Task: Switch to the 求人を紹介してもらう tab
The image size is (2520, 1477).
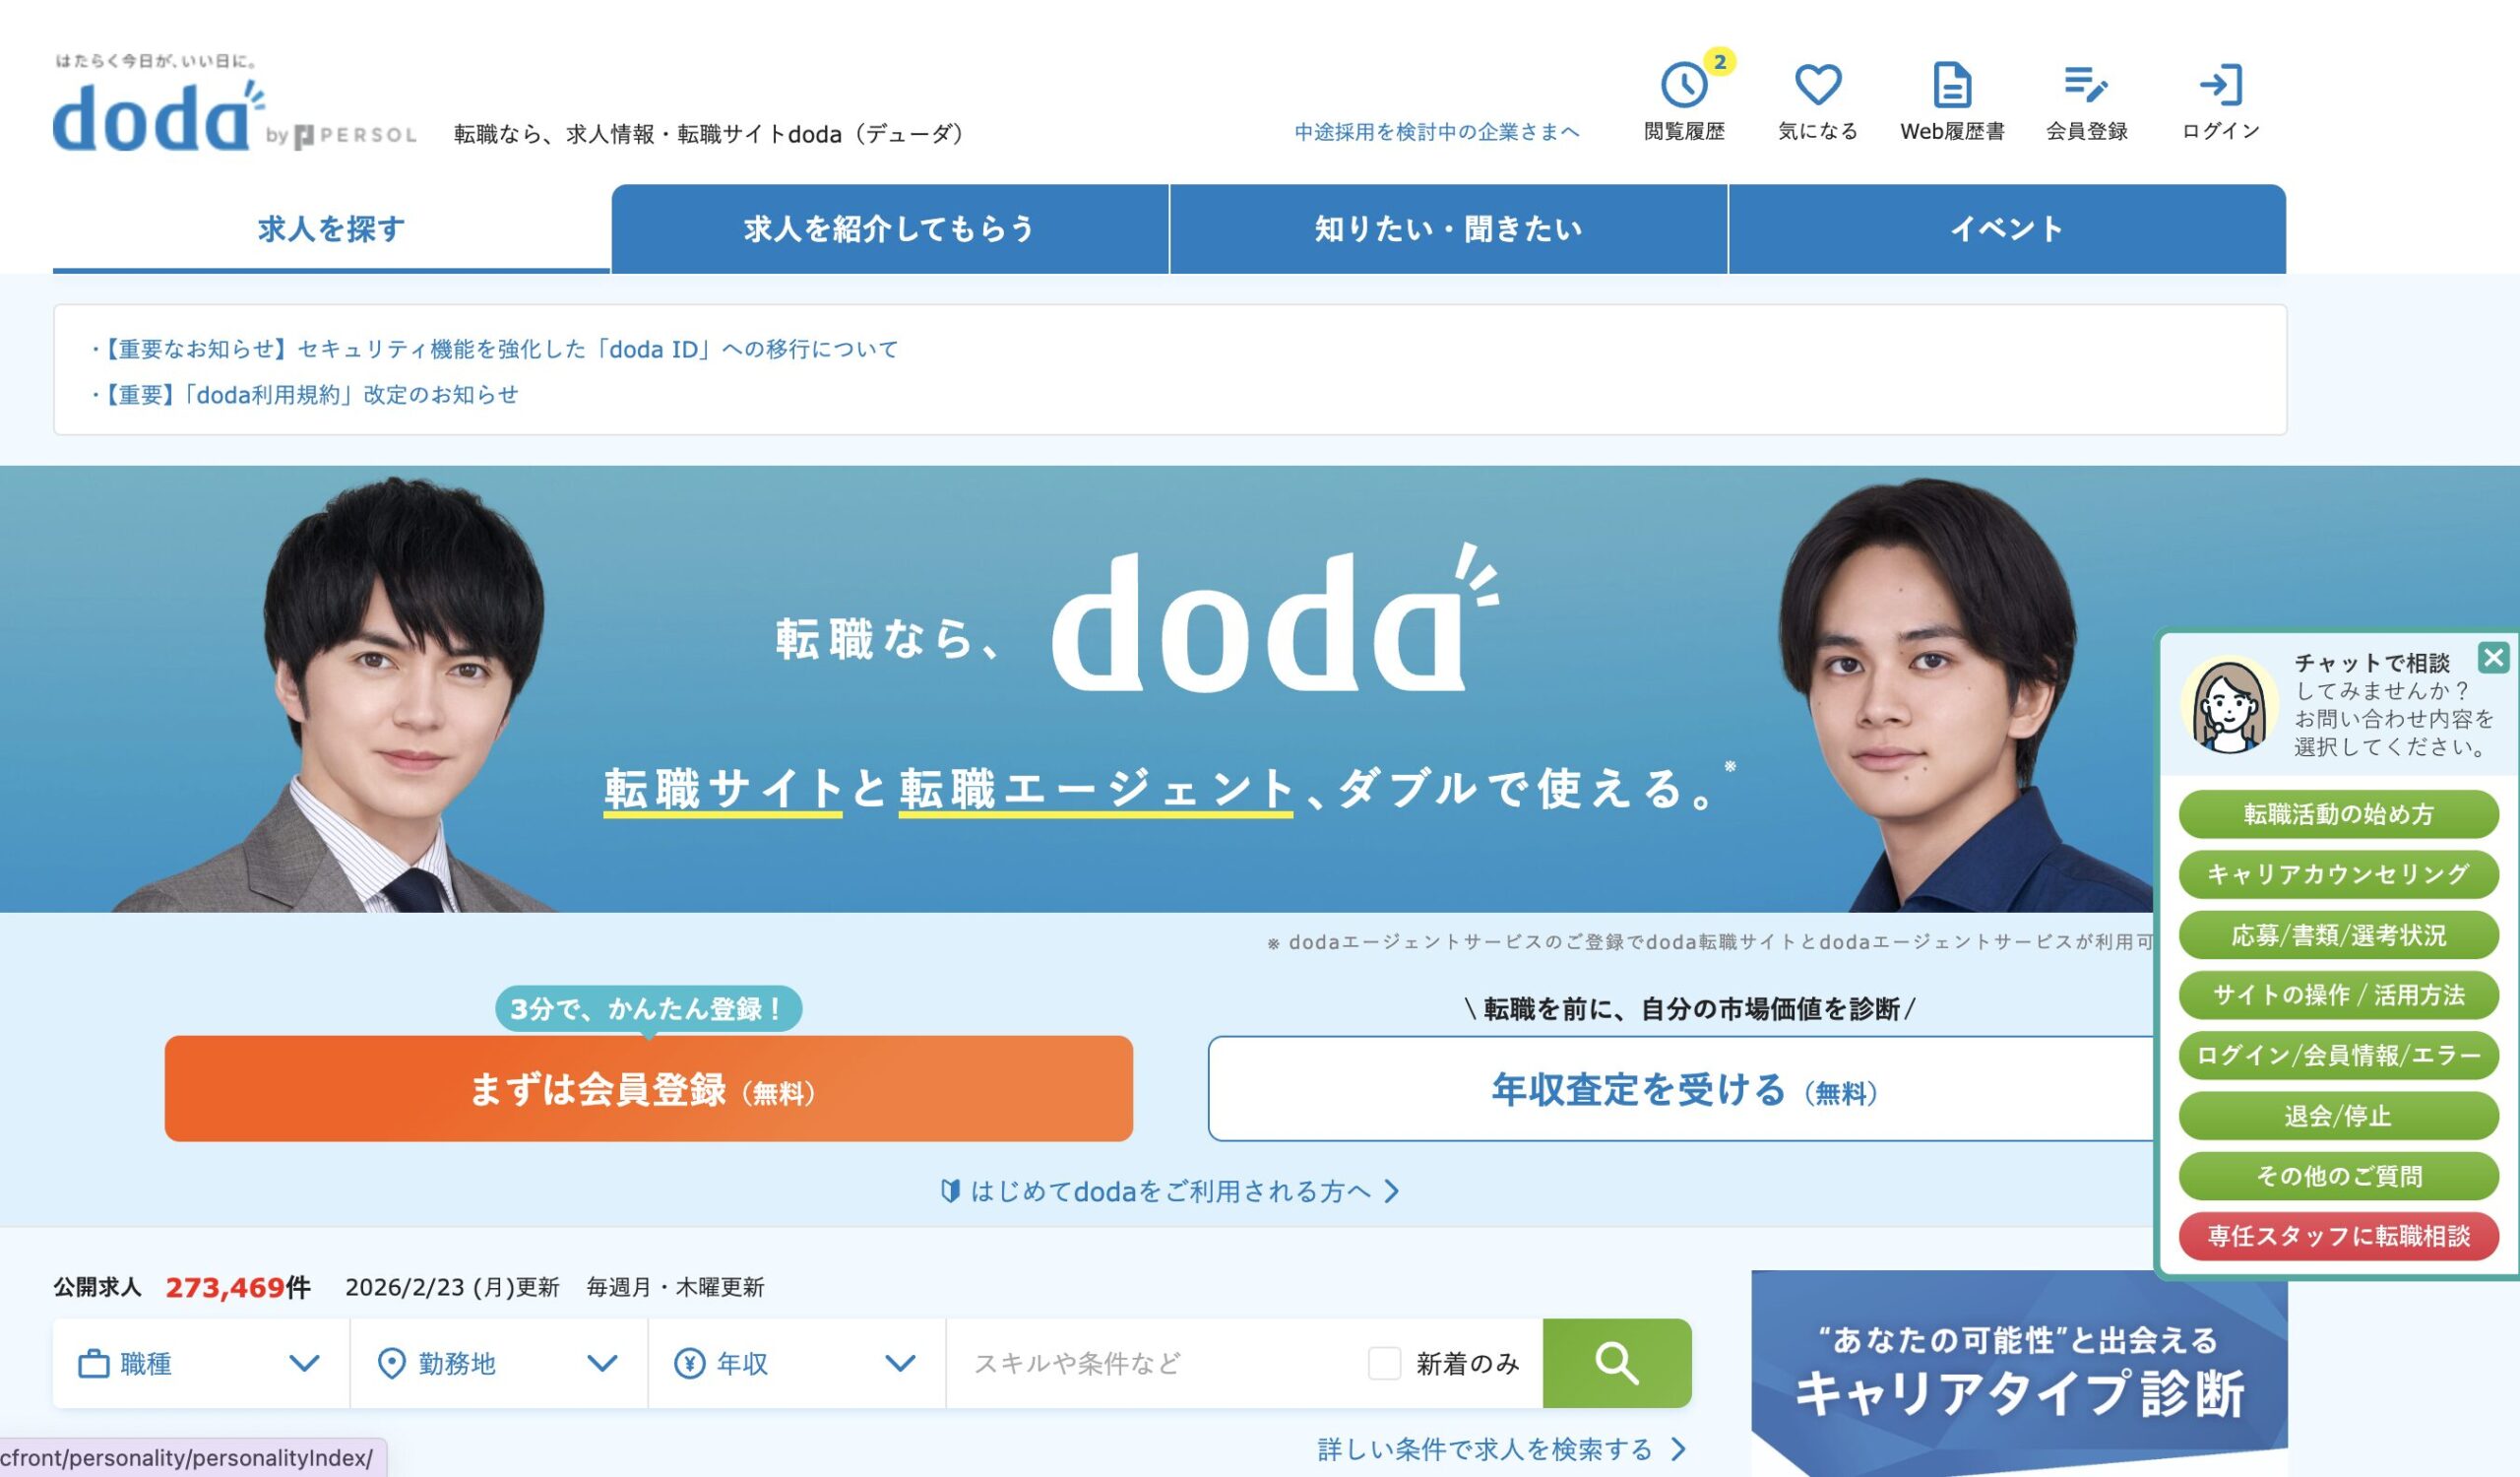Action: pos(890,229)
